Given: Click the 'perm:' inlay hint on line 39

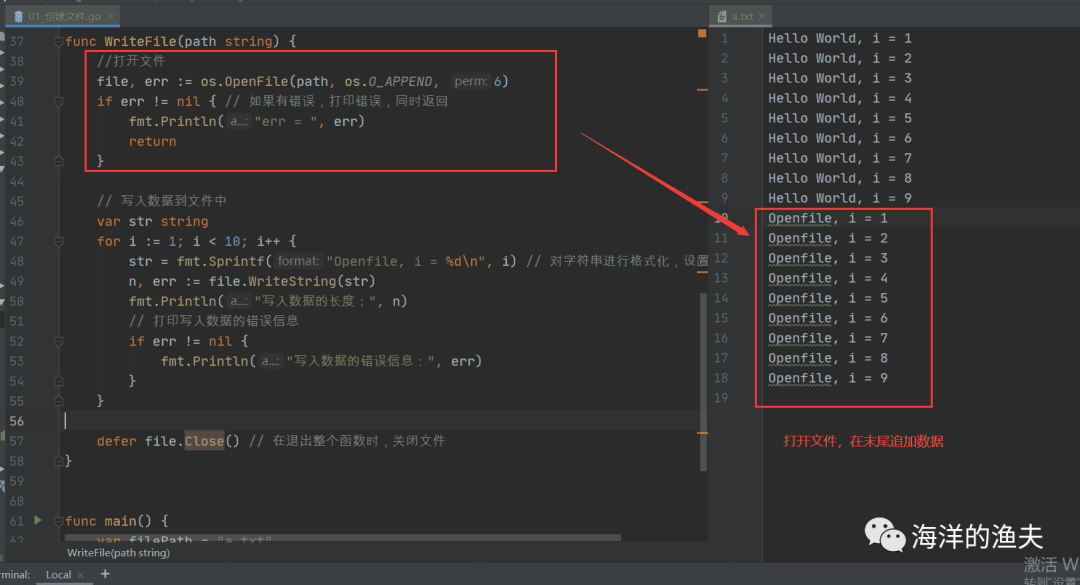Looking at the screenshot, I should (x=471, y=81).
